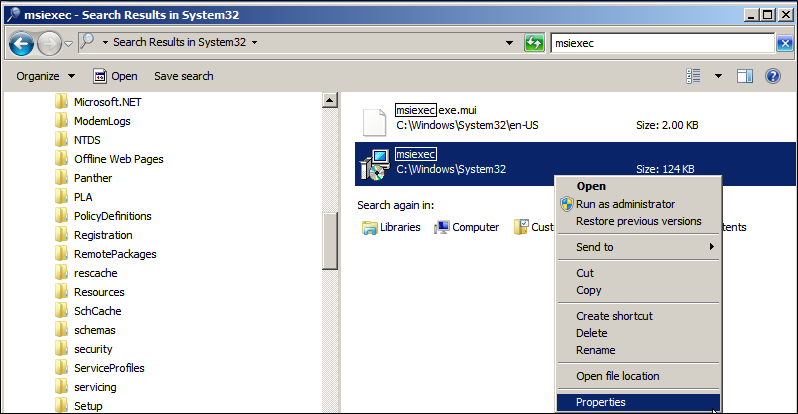The height and width of the screenshot is (414, 798).
Task: Click the greyed Forward arrow button
Action: pyautogui.click(x=49, y=43)
